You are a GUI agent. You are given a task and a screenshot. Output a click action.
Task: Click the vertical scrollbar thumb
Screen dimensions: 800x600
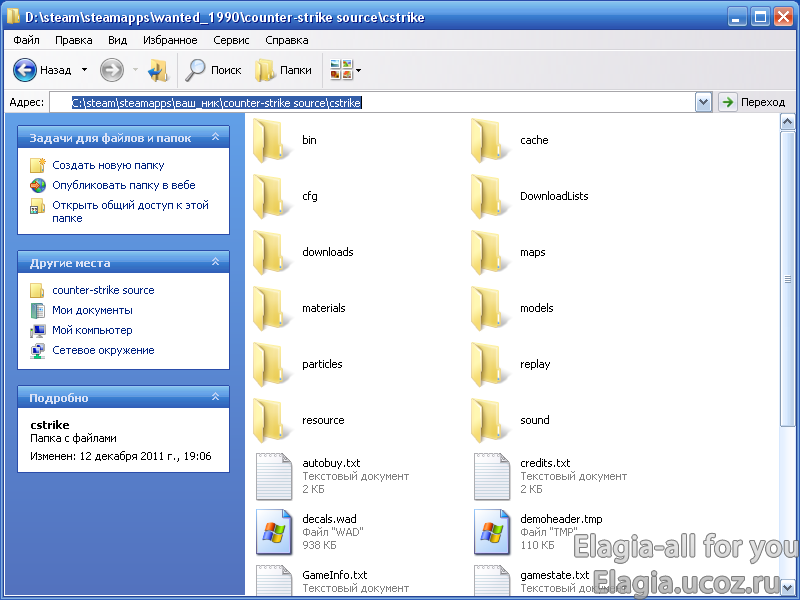787,279
